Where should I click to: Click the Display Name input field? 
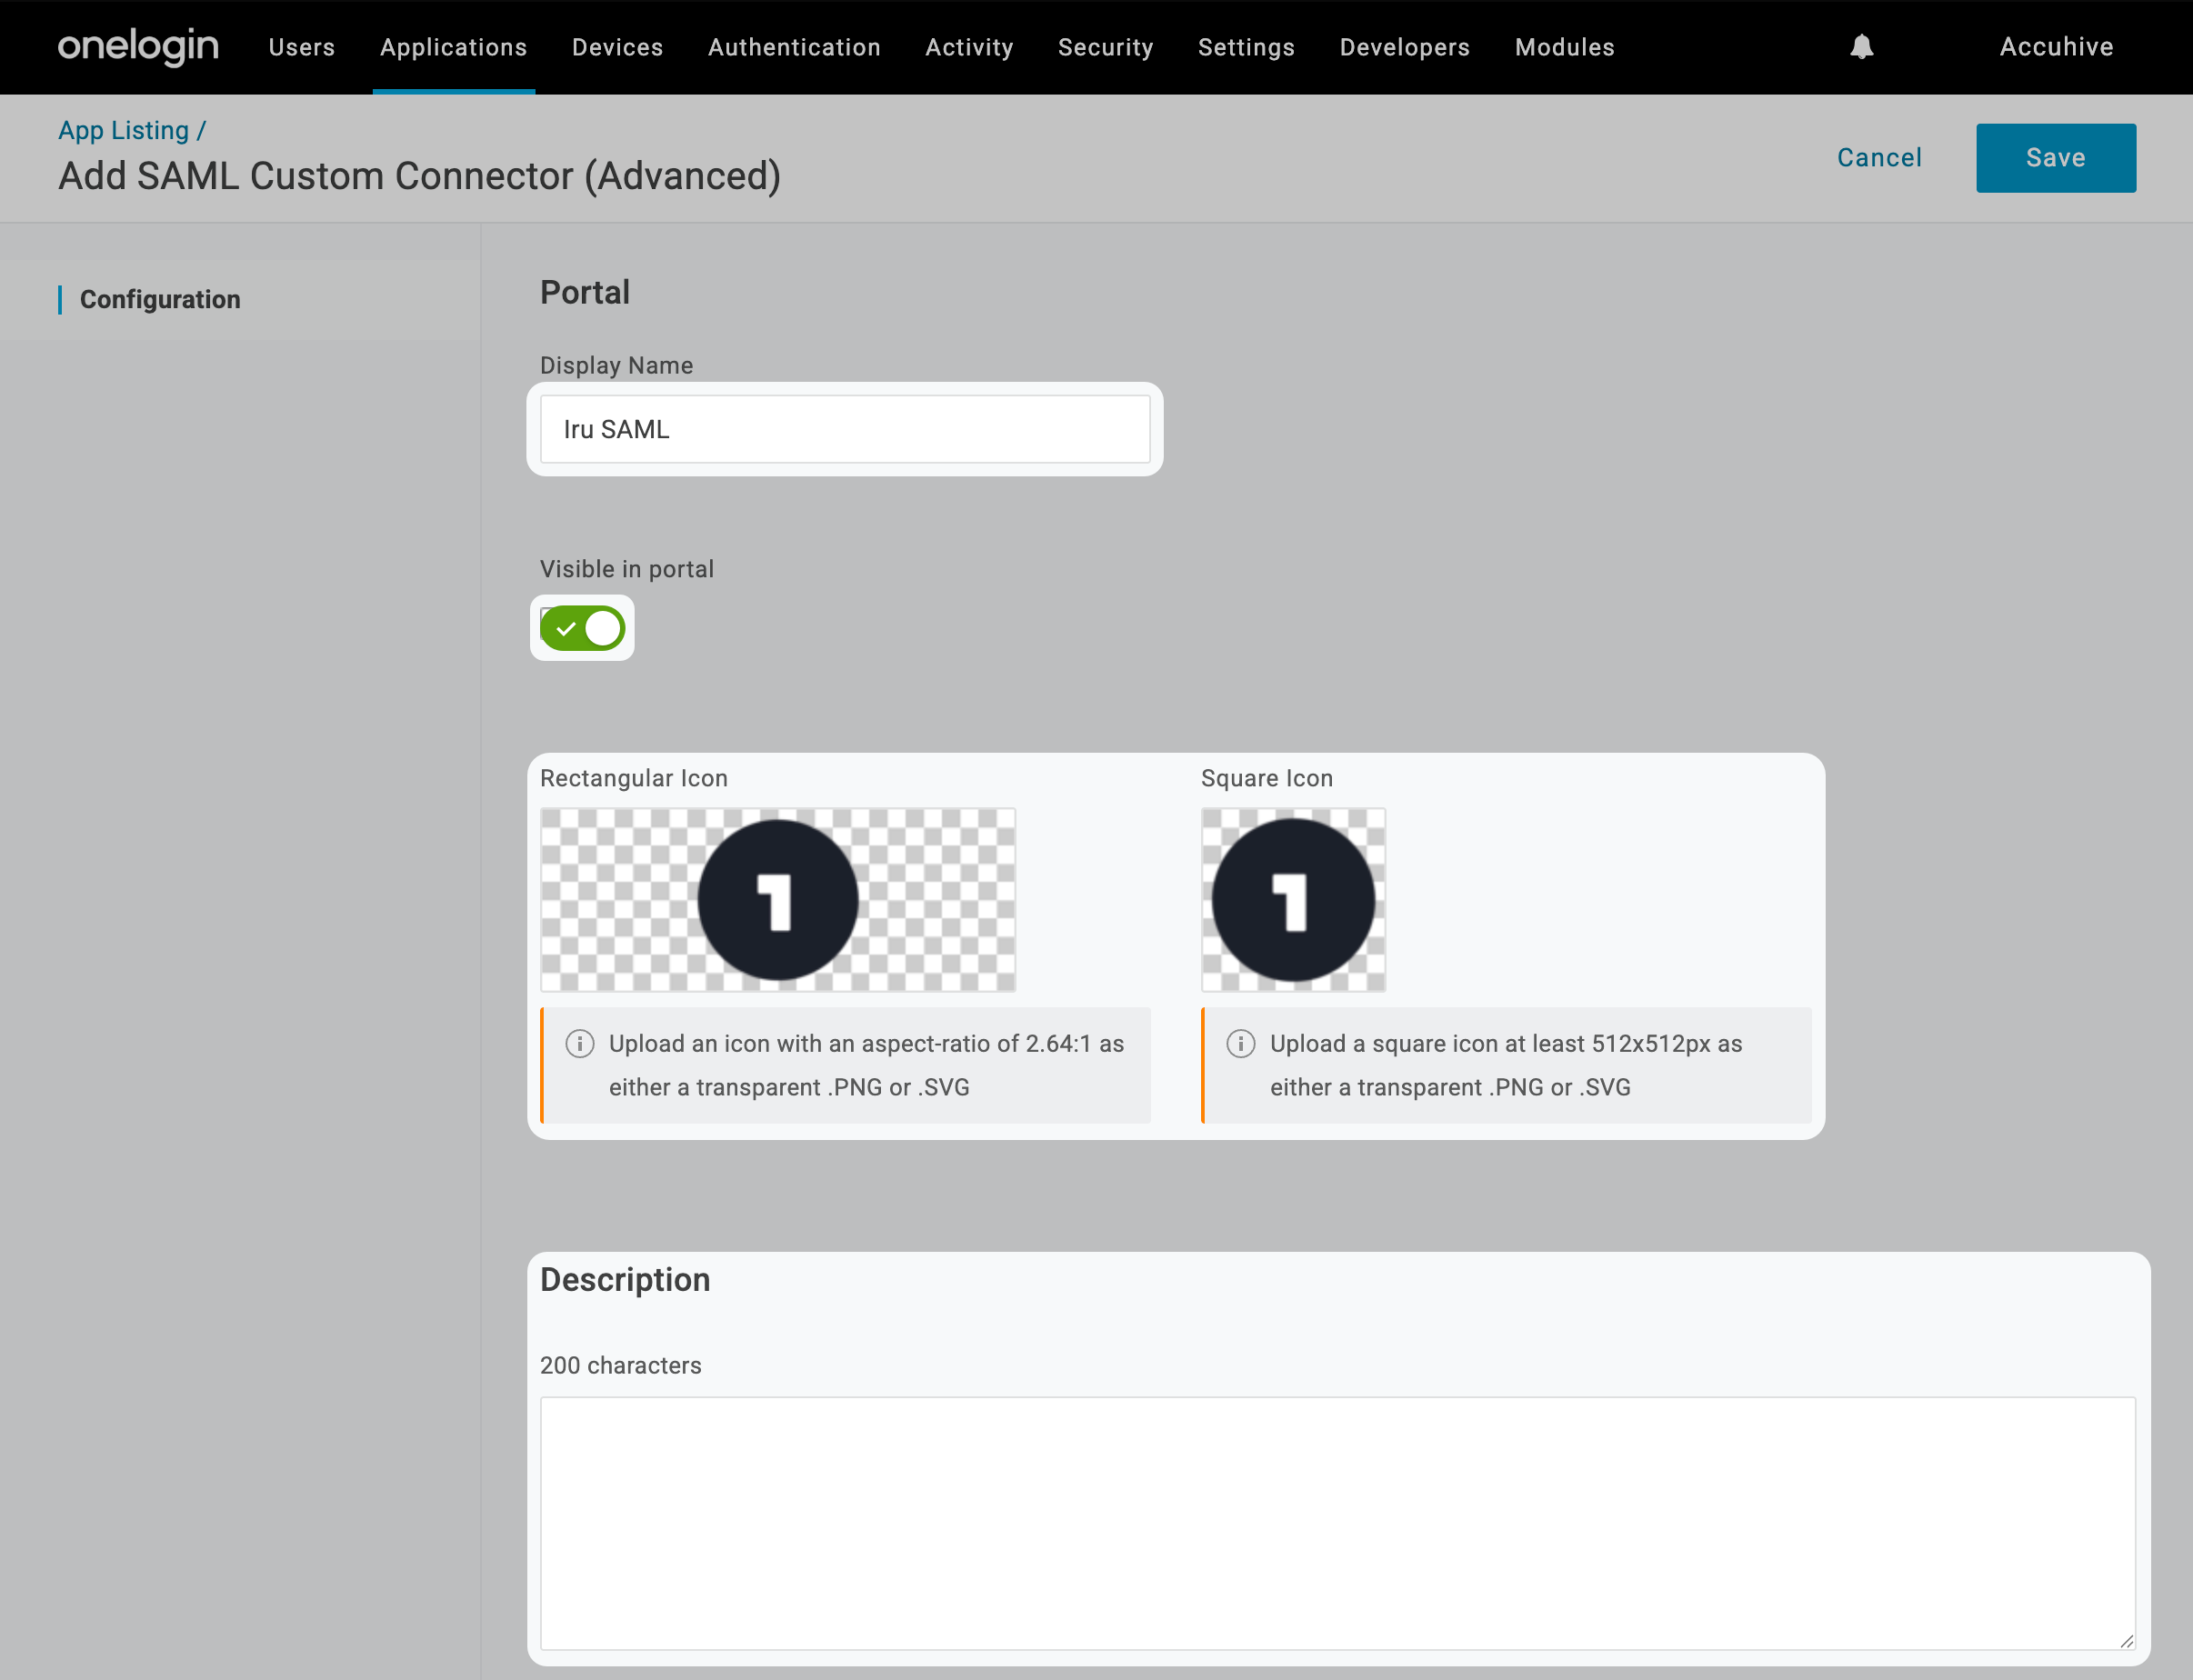(x=845, y=429)
